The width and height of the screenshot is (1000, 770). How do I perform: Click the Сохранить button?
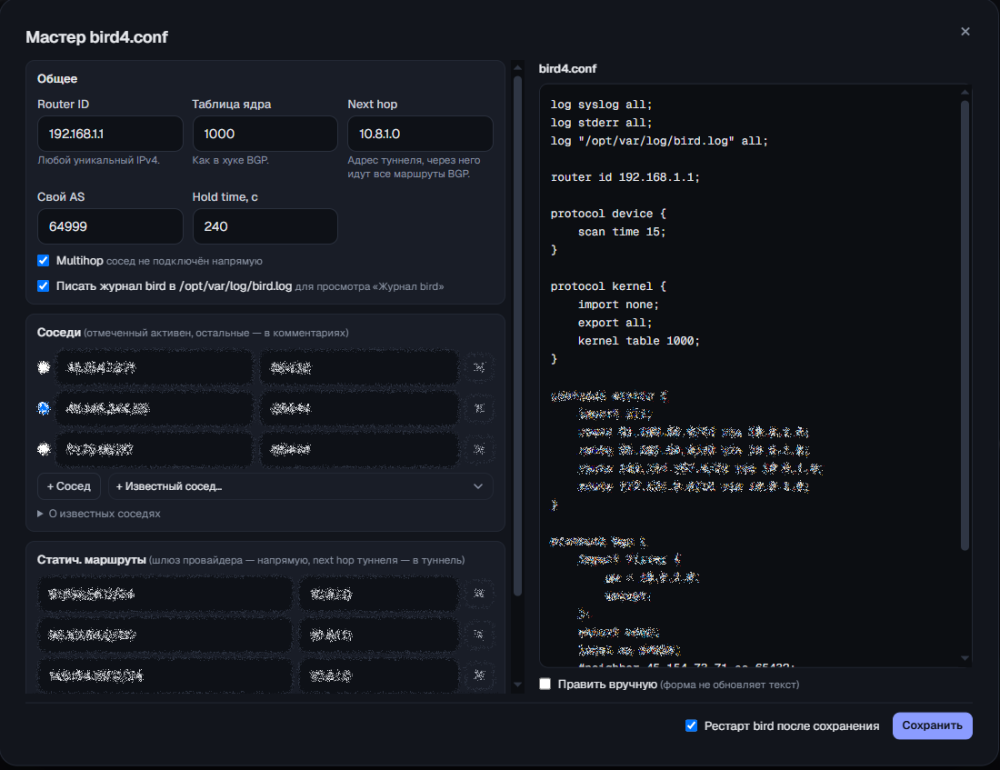pyautogui.click(x=932, y=725)
